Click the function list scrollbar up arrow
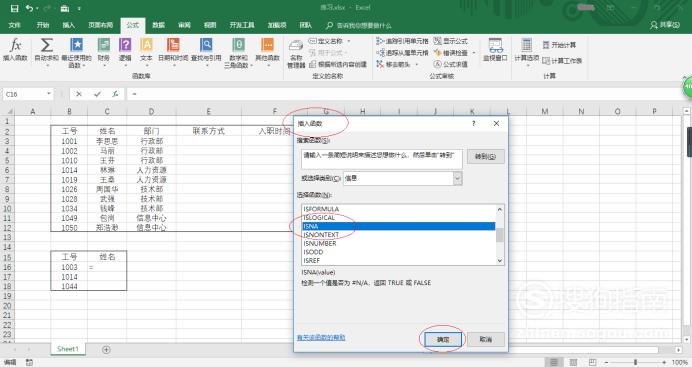This screenshot has width=692, height=367. click(x=500, y=210)
